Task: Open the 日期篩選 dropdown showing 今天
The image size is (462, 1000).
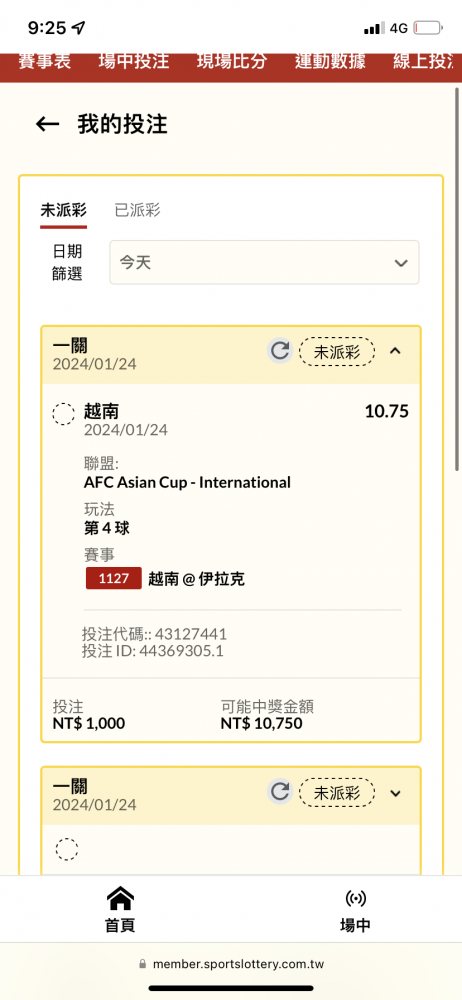Action: pos(264,262)
